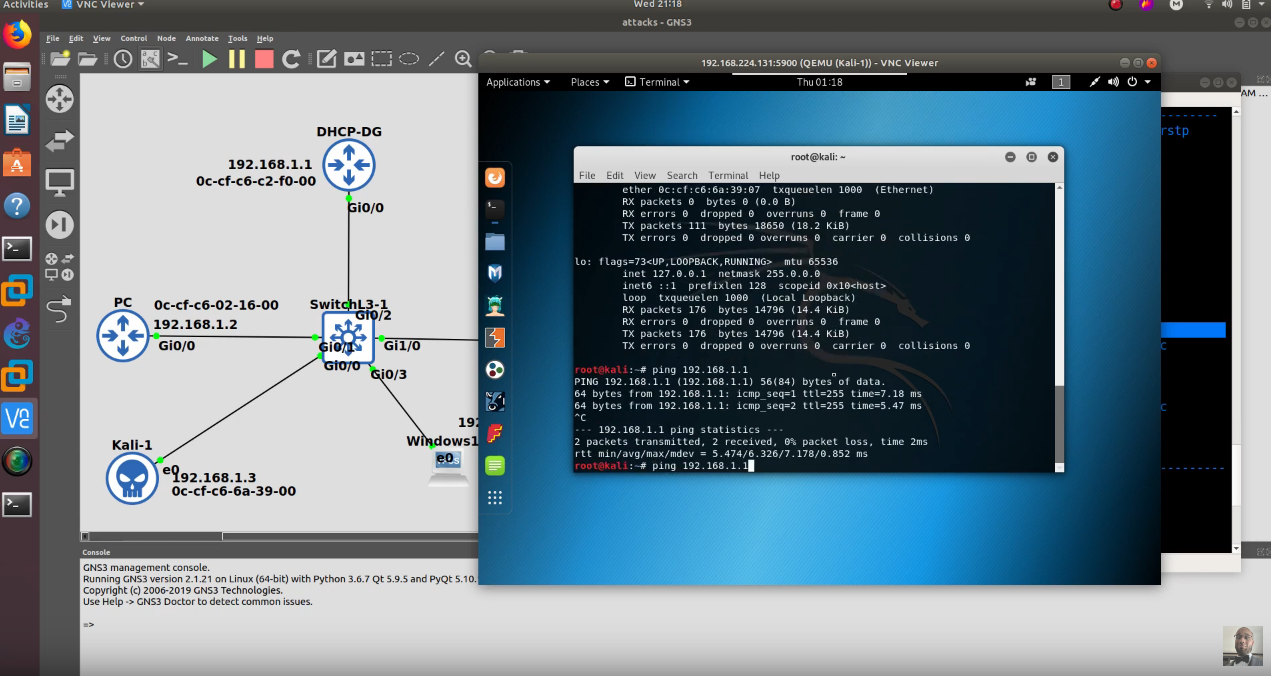This screenshot has width=1271, height=676.
Task: Toggle the Kali speaker volume control
Action: click(1113, 82)
